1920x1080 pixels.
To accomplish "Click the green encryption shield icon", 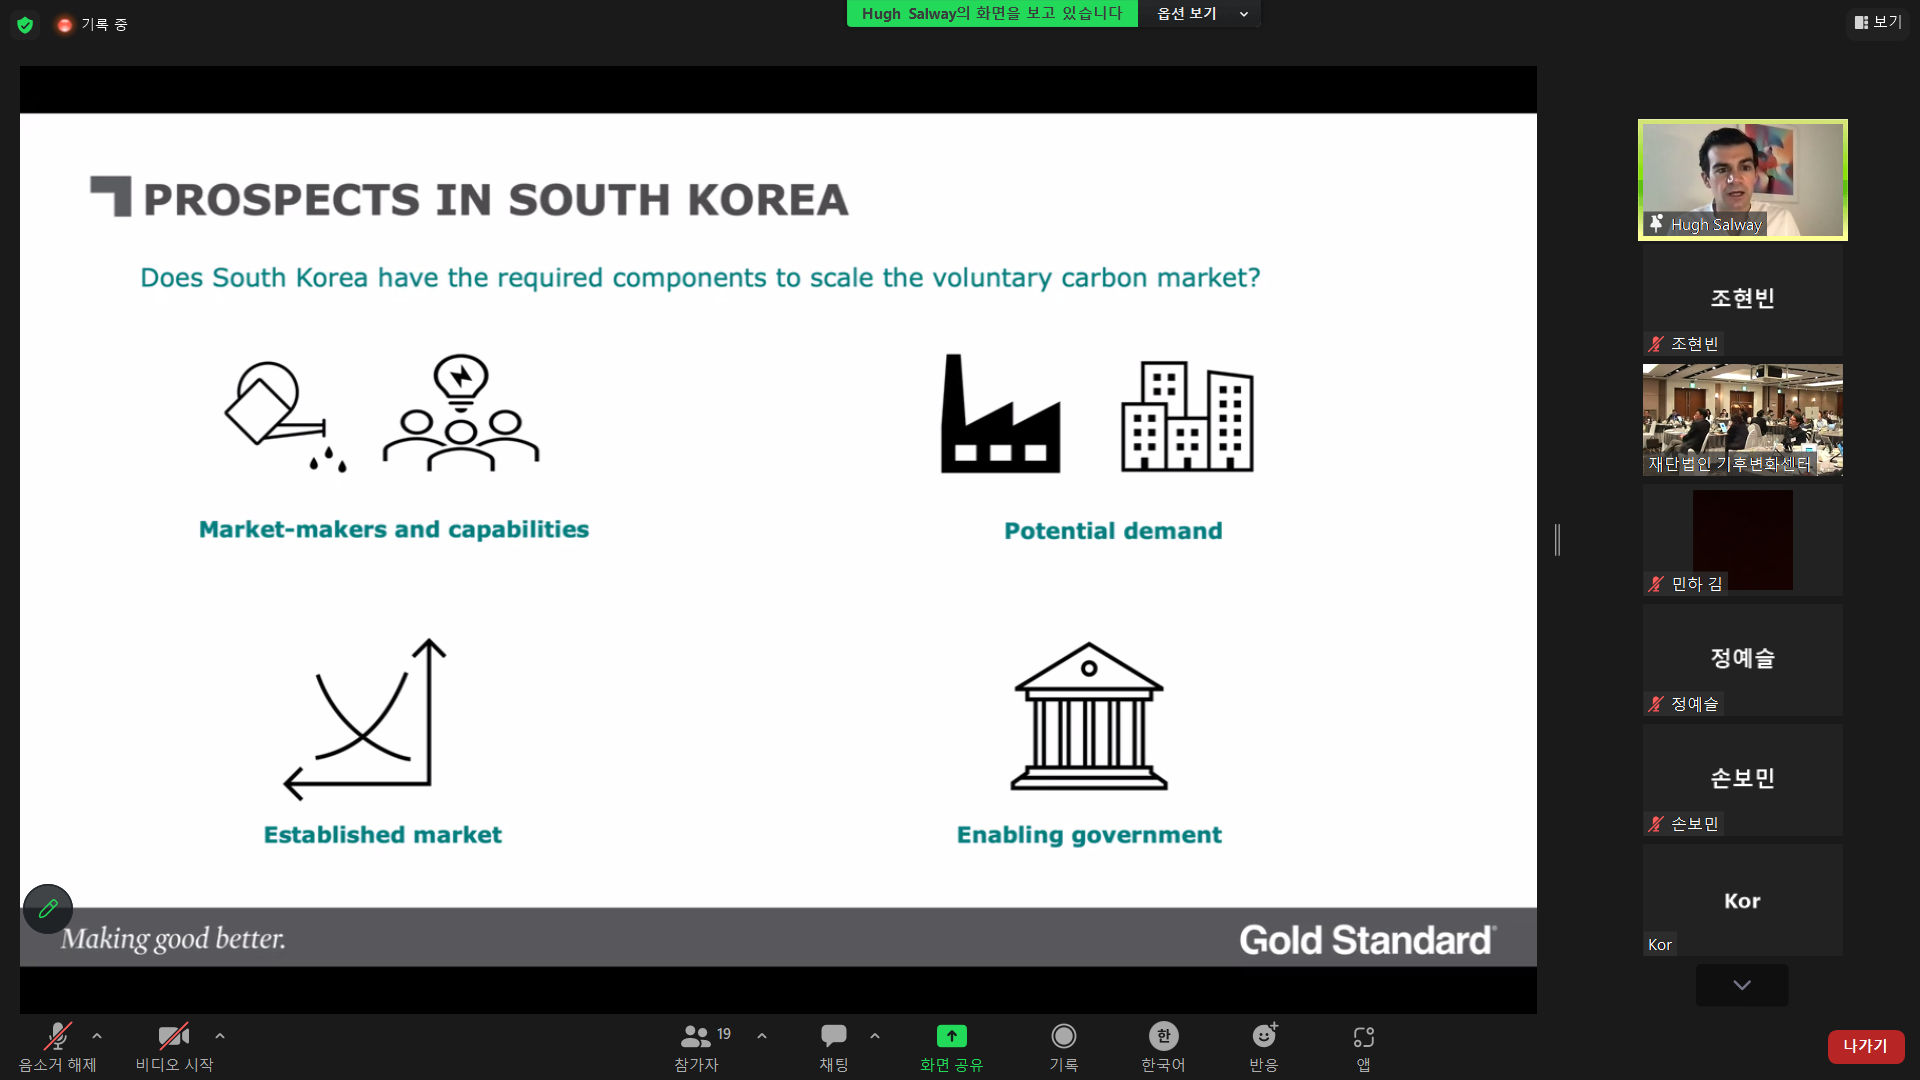I will pos(25,24).
